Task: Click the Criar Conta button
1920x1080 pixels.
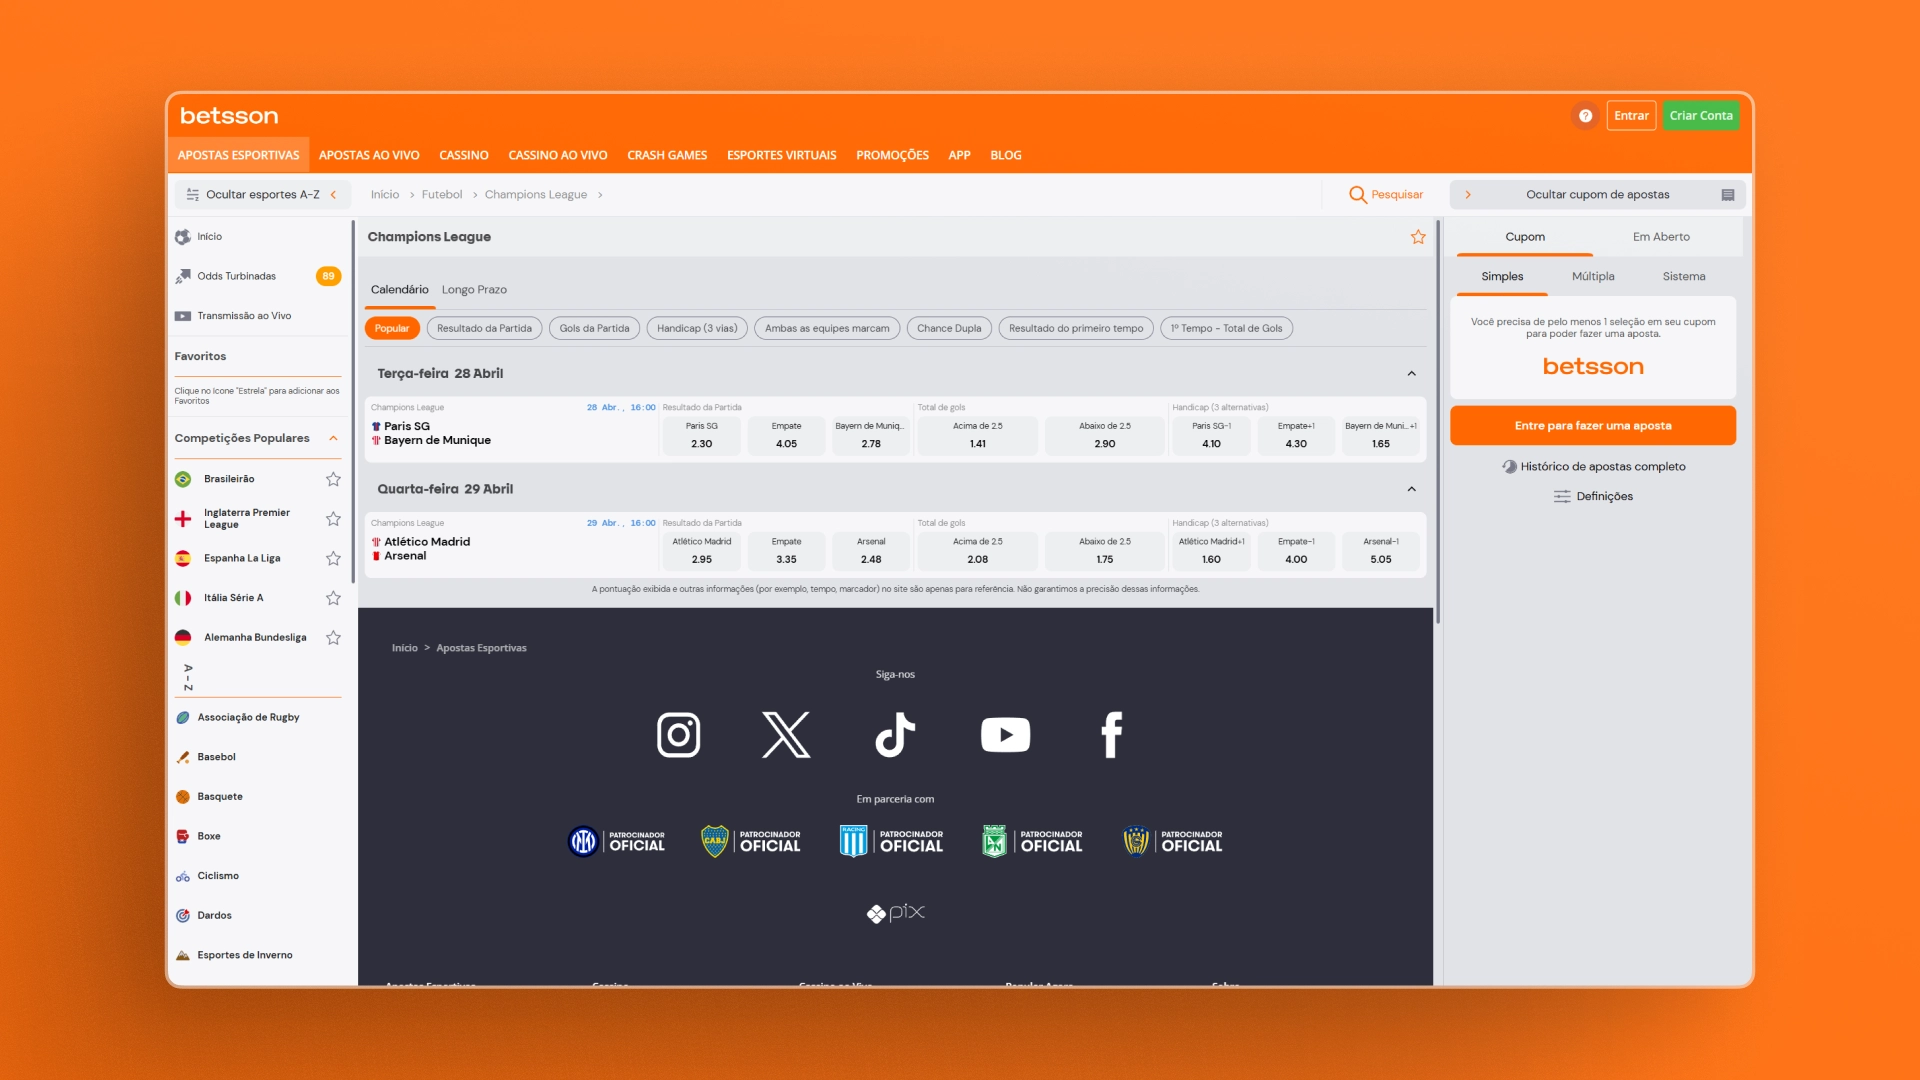Action: point(1701,116)
